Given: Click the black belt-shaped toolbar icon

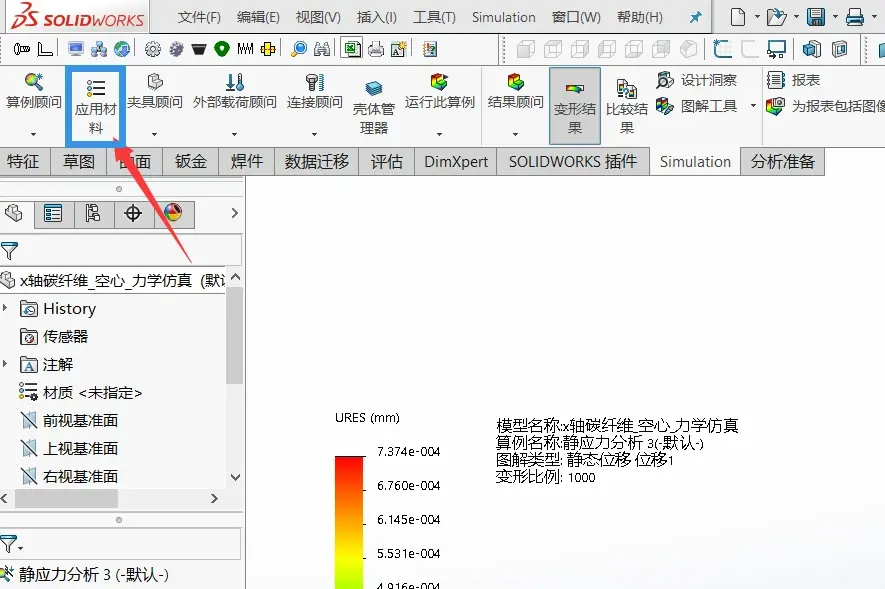Looking at the screenshot, I should pyautogui.click(x=199, y=49).
